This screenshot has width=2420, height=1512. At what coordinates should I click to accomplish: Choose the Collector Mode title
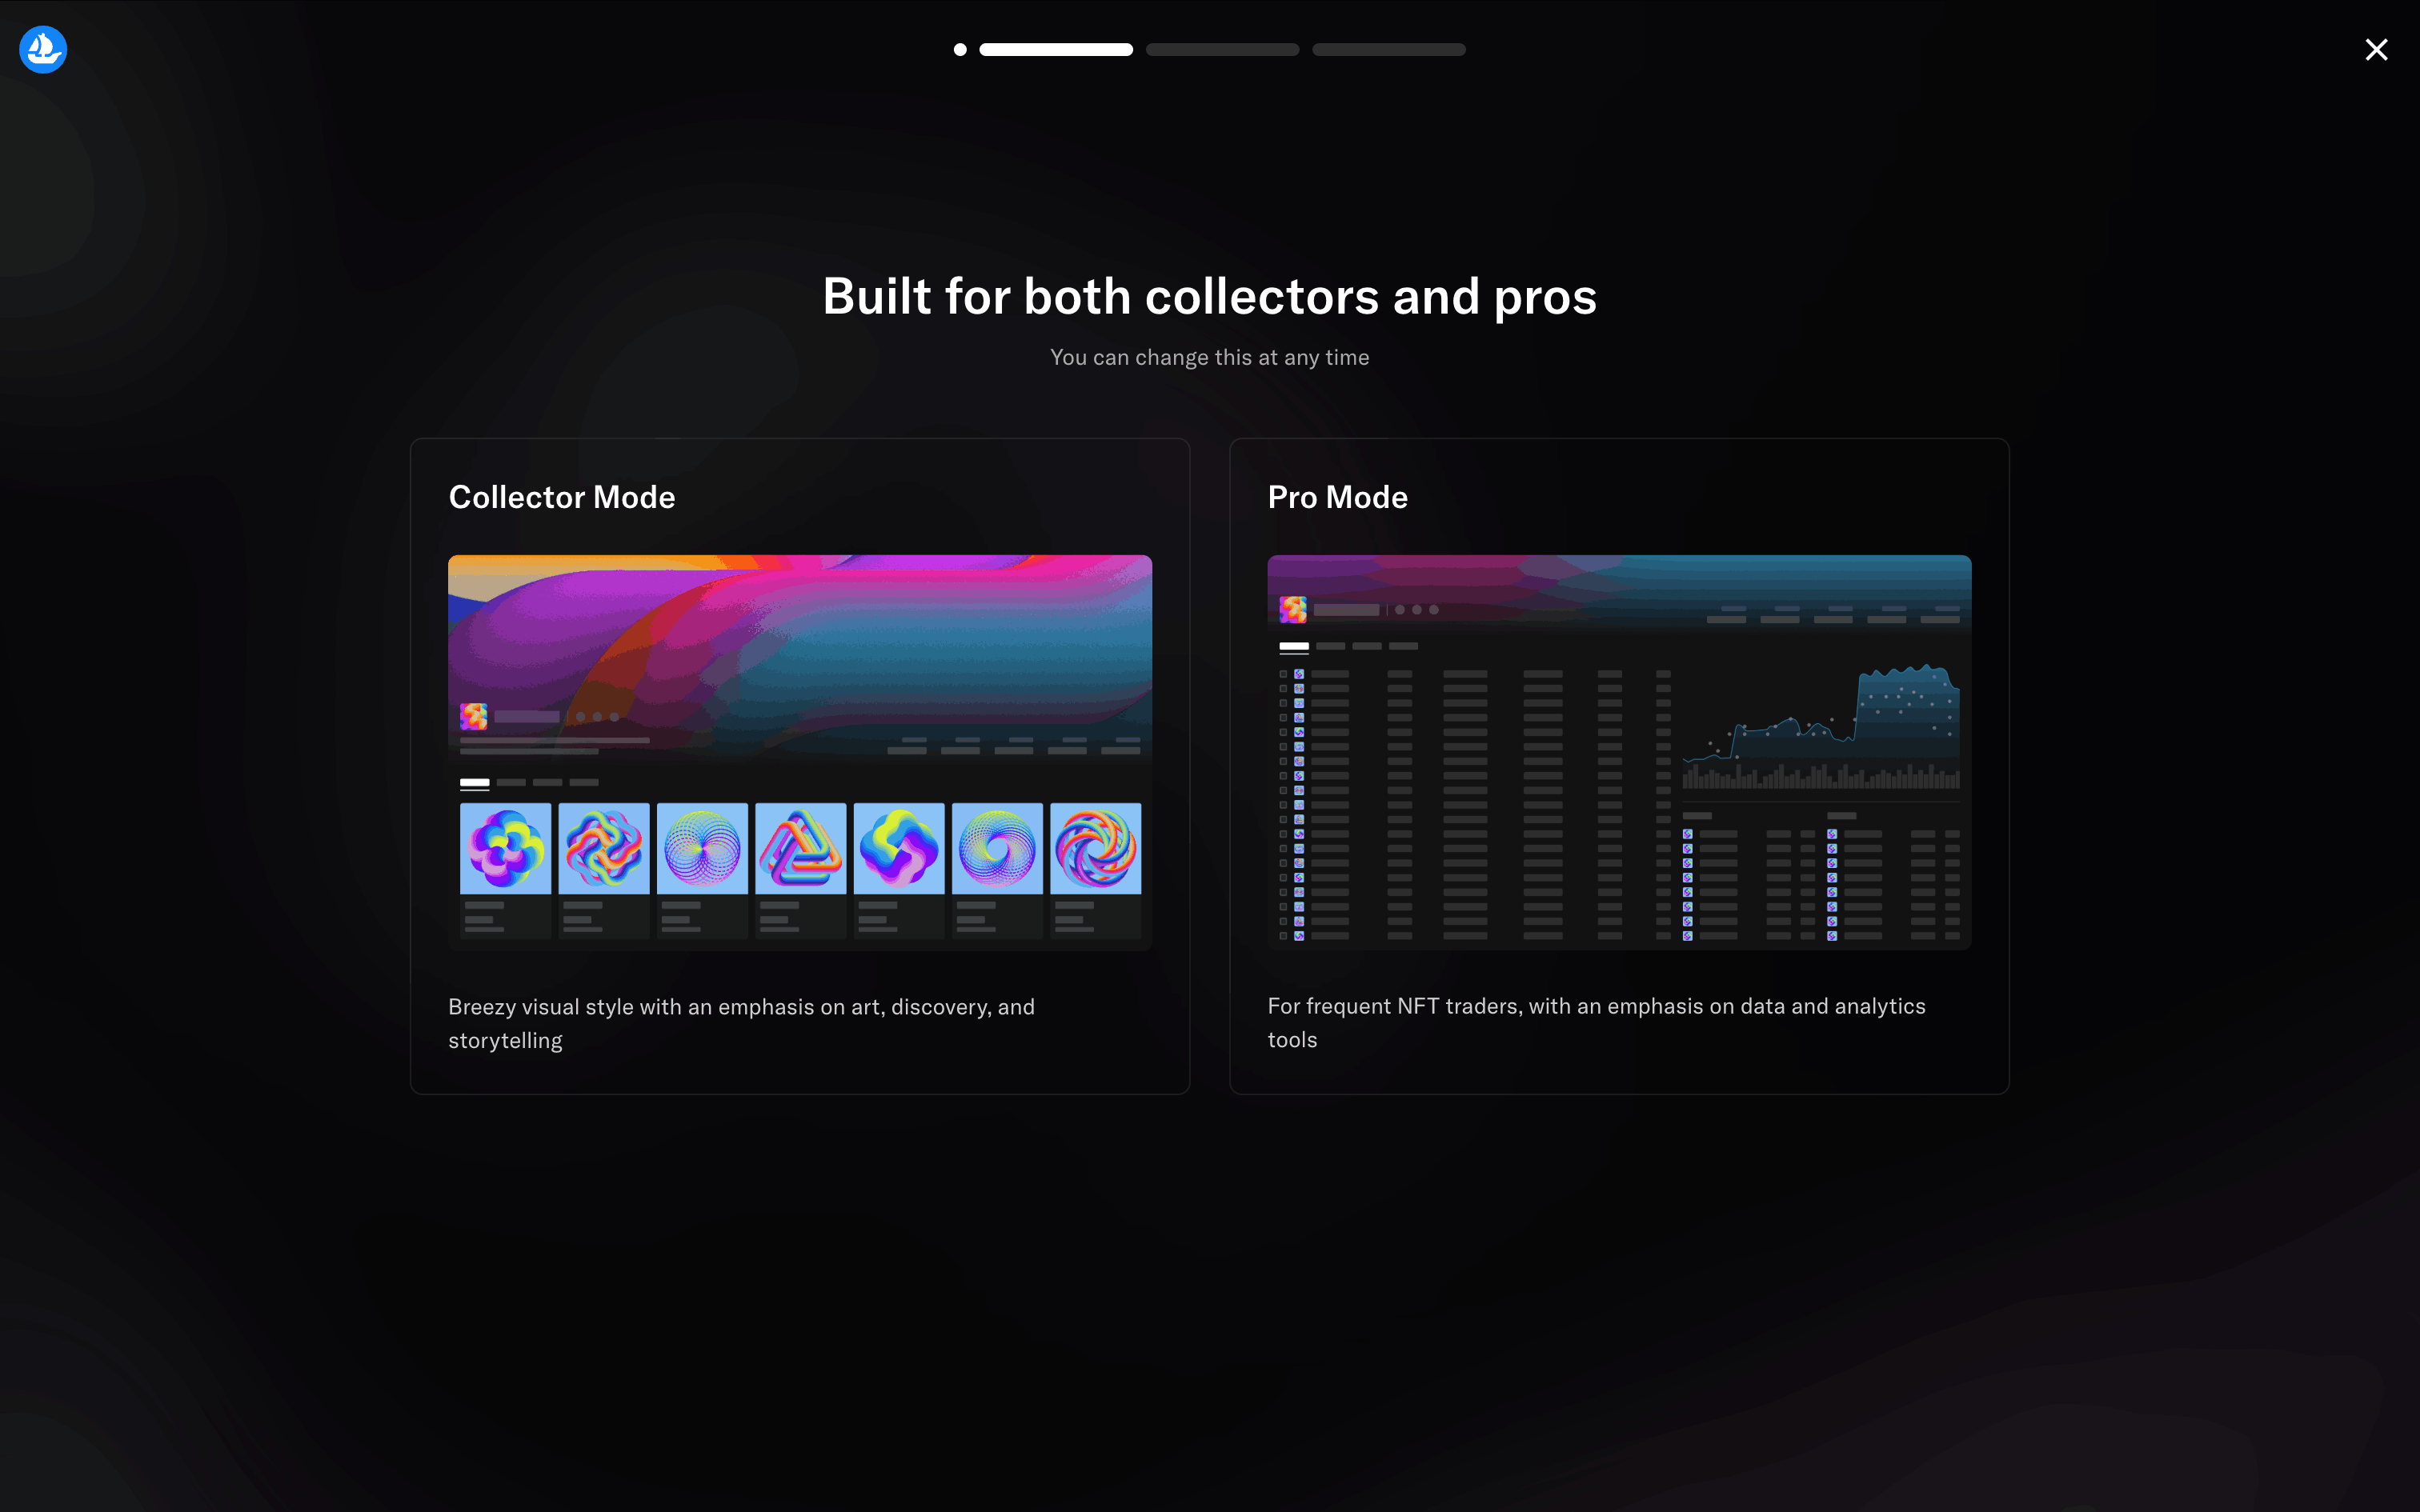click(561, 497)
